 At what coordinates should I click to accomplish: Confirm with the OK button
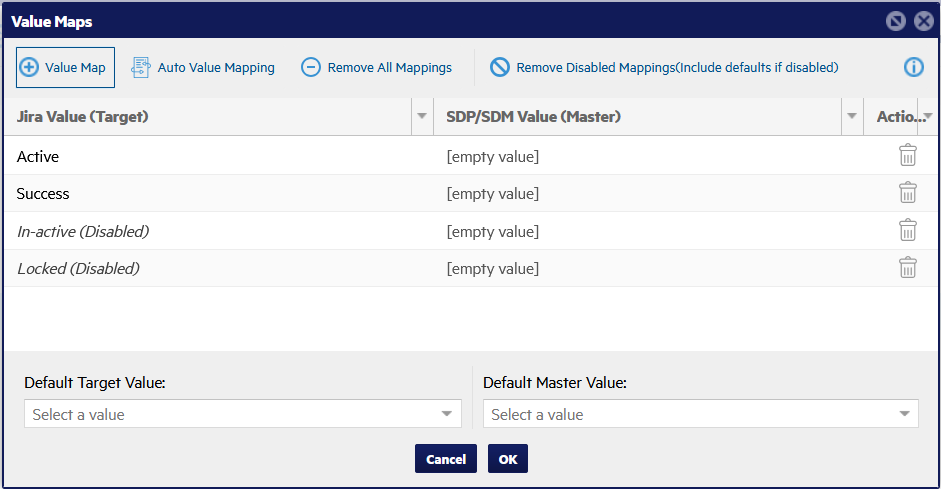point(508,459)
